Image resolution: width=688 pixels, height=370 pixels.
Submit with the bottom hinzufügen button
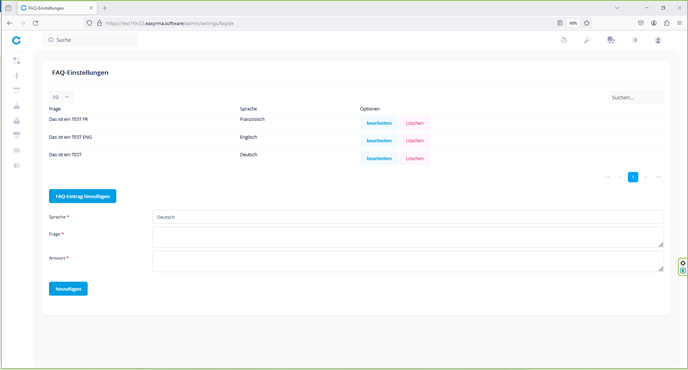68,289
